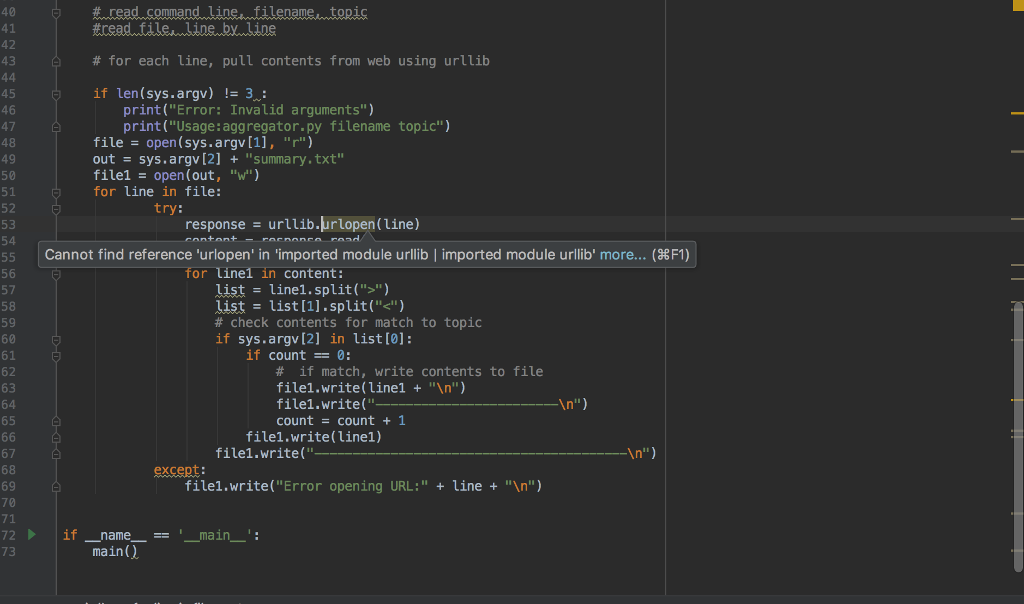
Task: Click the underlined 'list' on line 57
Action: pyautogui.click(x=230, y=290)
